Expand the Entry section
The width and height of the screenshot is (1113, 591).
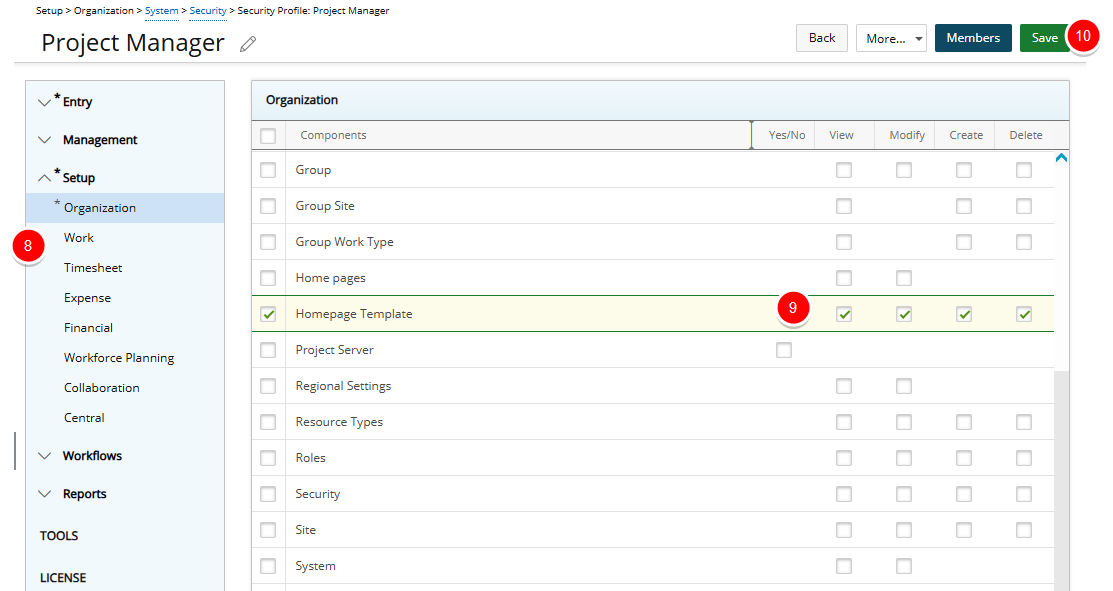tap(44, 101)
